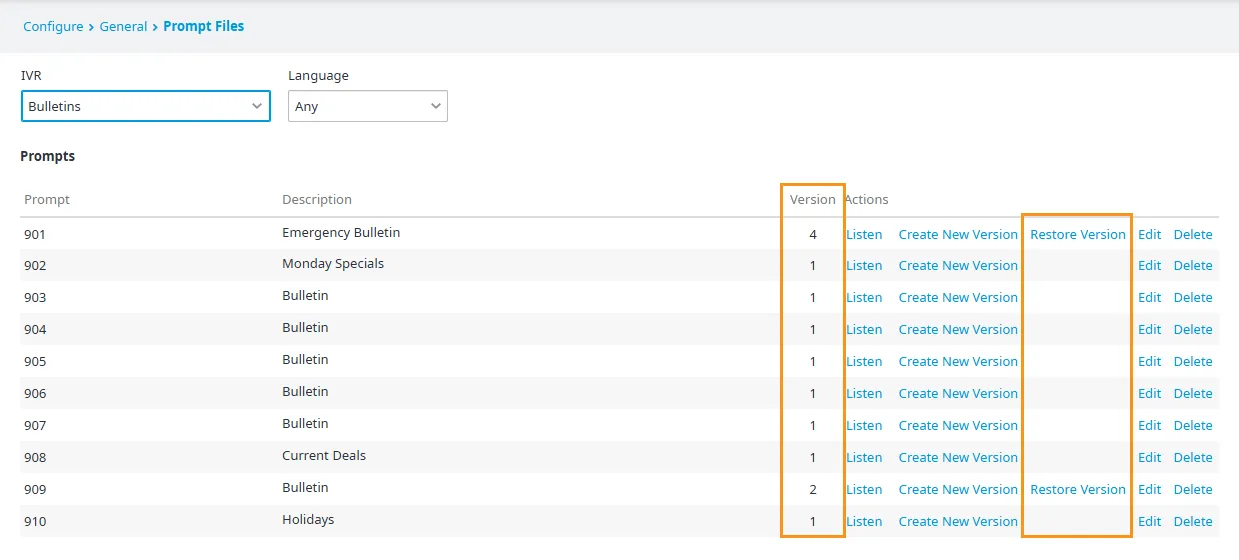Delete prompt 902
The image size is (1239, 560).
click(x=1193, y=266)
